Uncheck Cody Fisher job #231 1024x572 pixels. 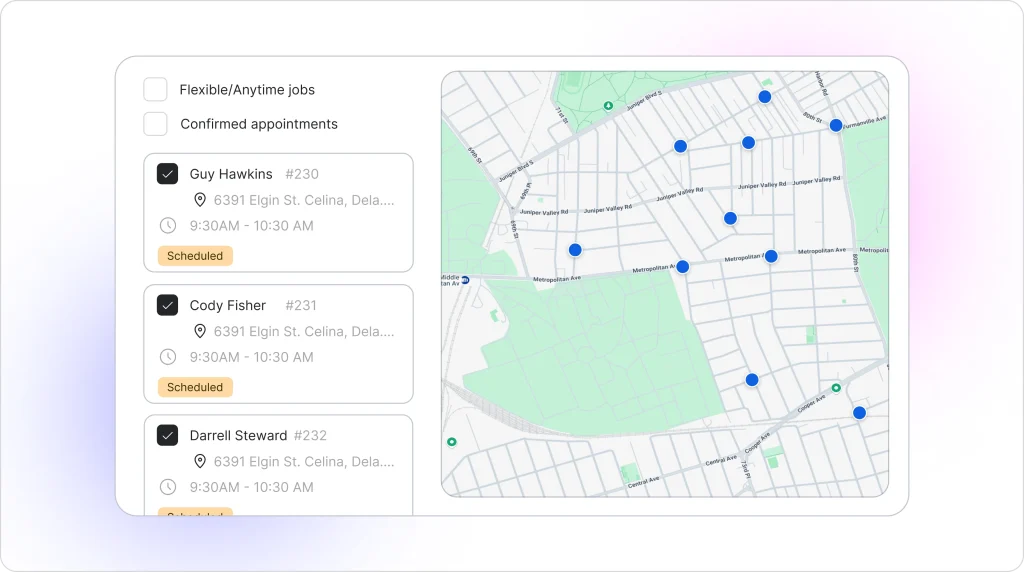point(167,305)
